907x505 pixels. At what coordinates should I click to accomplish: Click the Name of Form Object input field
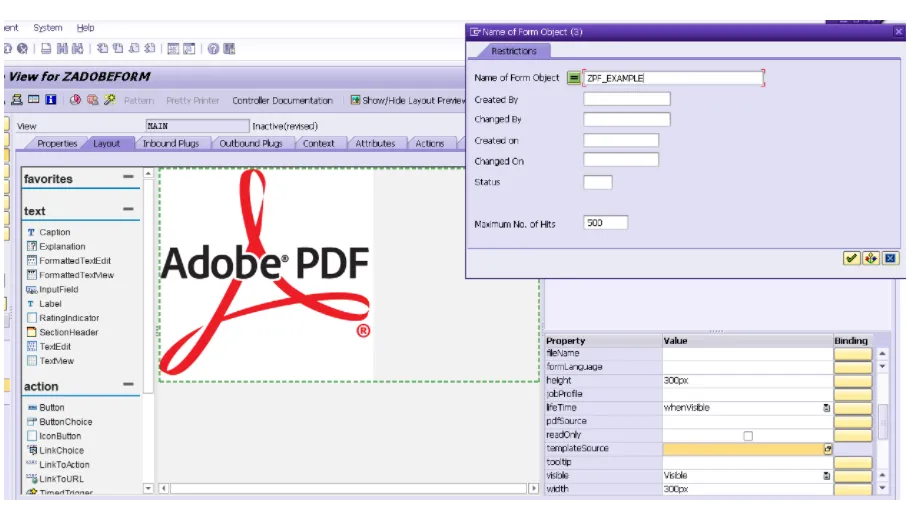click(673, 78)
